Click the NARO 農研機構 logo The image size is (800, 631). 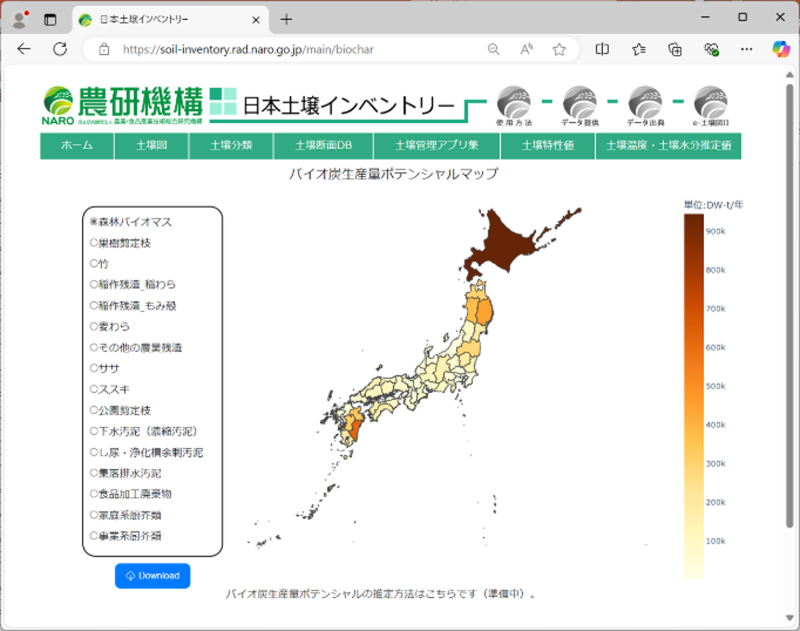[122, 105]
